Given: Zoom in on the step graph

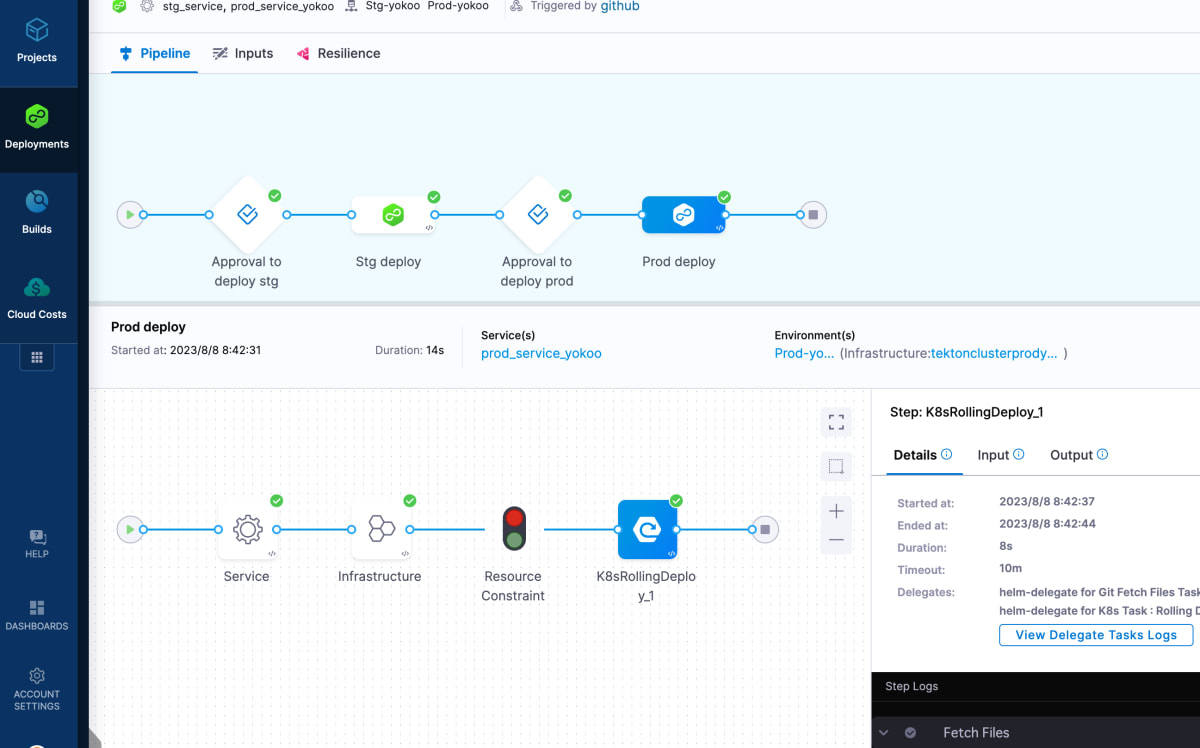Looking at the screenshot, I should click(836, 511).
